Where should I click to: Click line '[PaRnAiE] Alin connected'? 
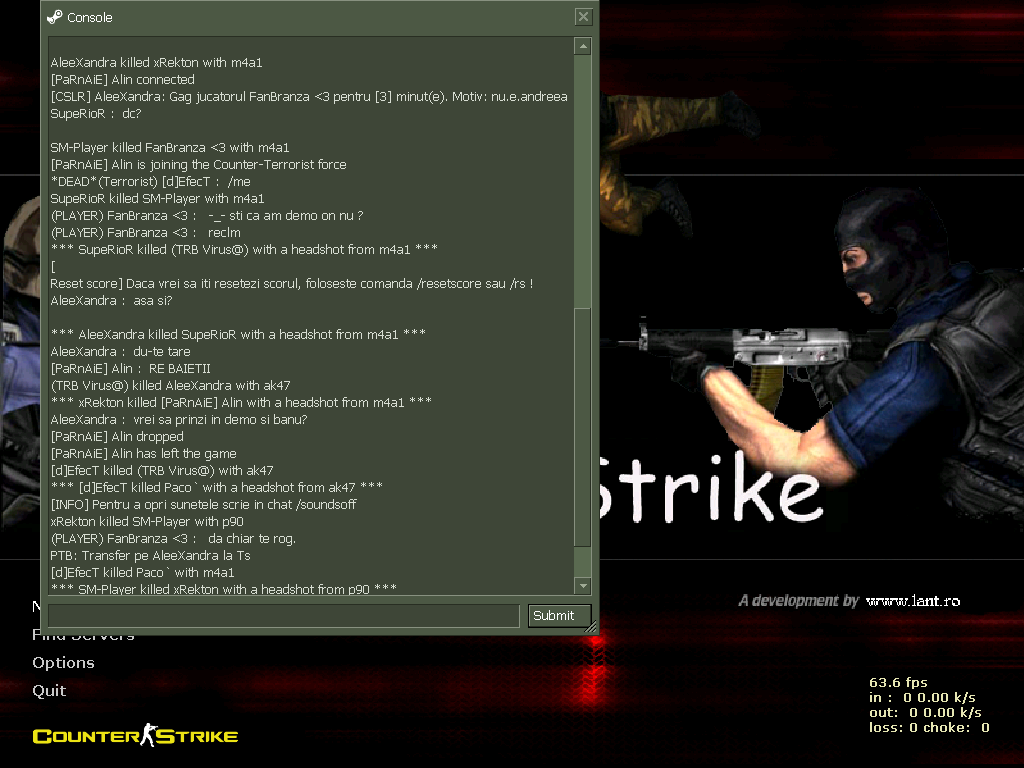click(x=122, y=80)
